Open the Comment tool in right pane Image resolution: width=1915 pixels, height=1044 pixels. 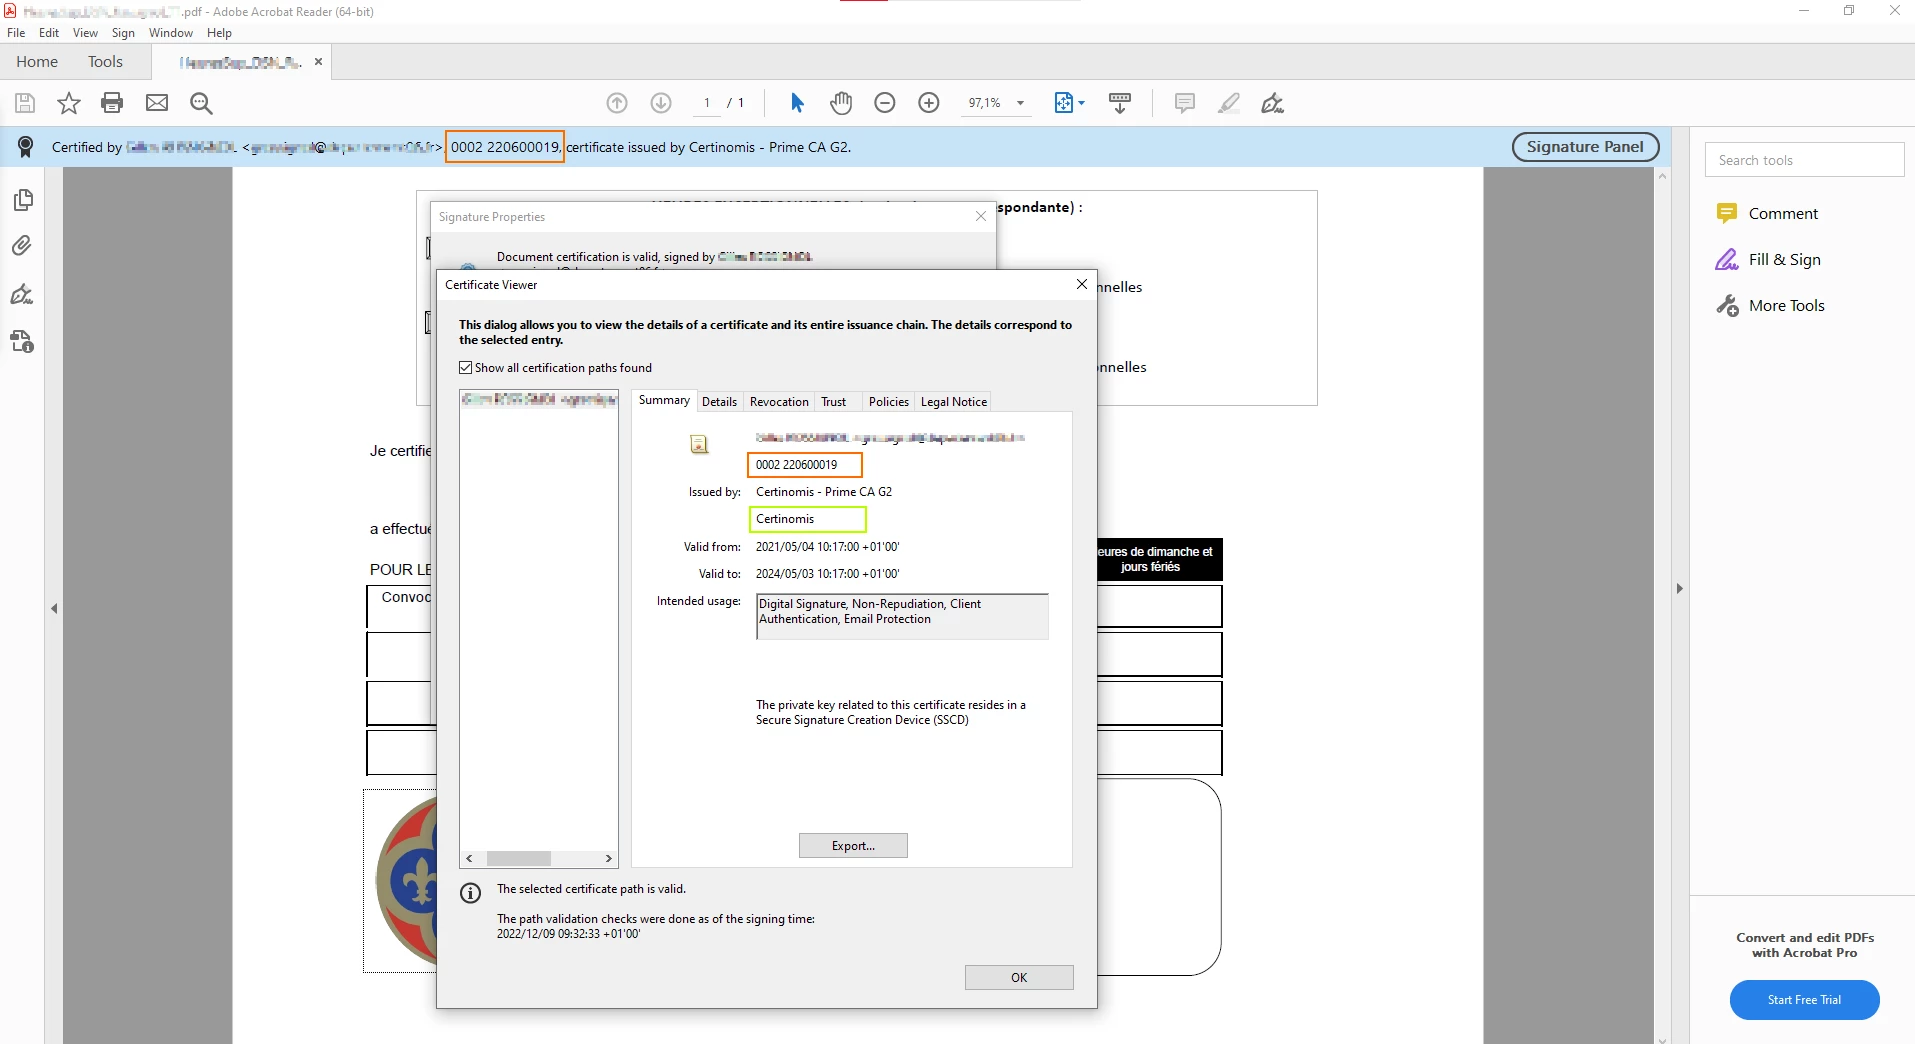tap(1767, 213)
